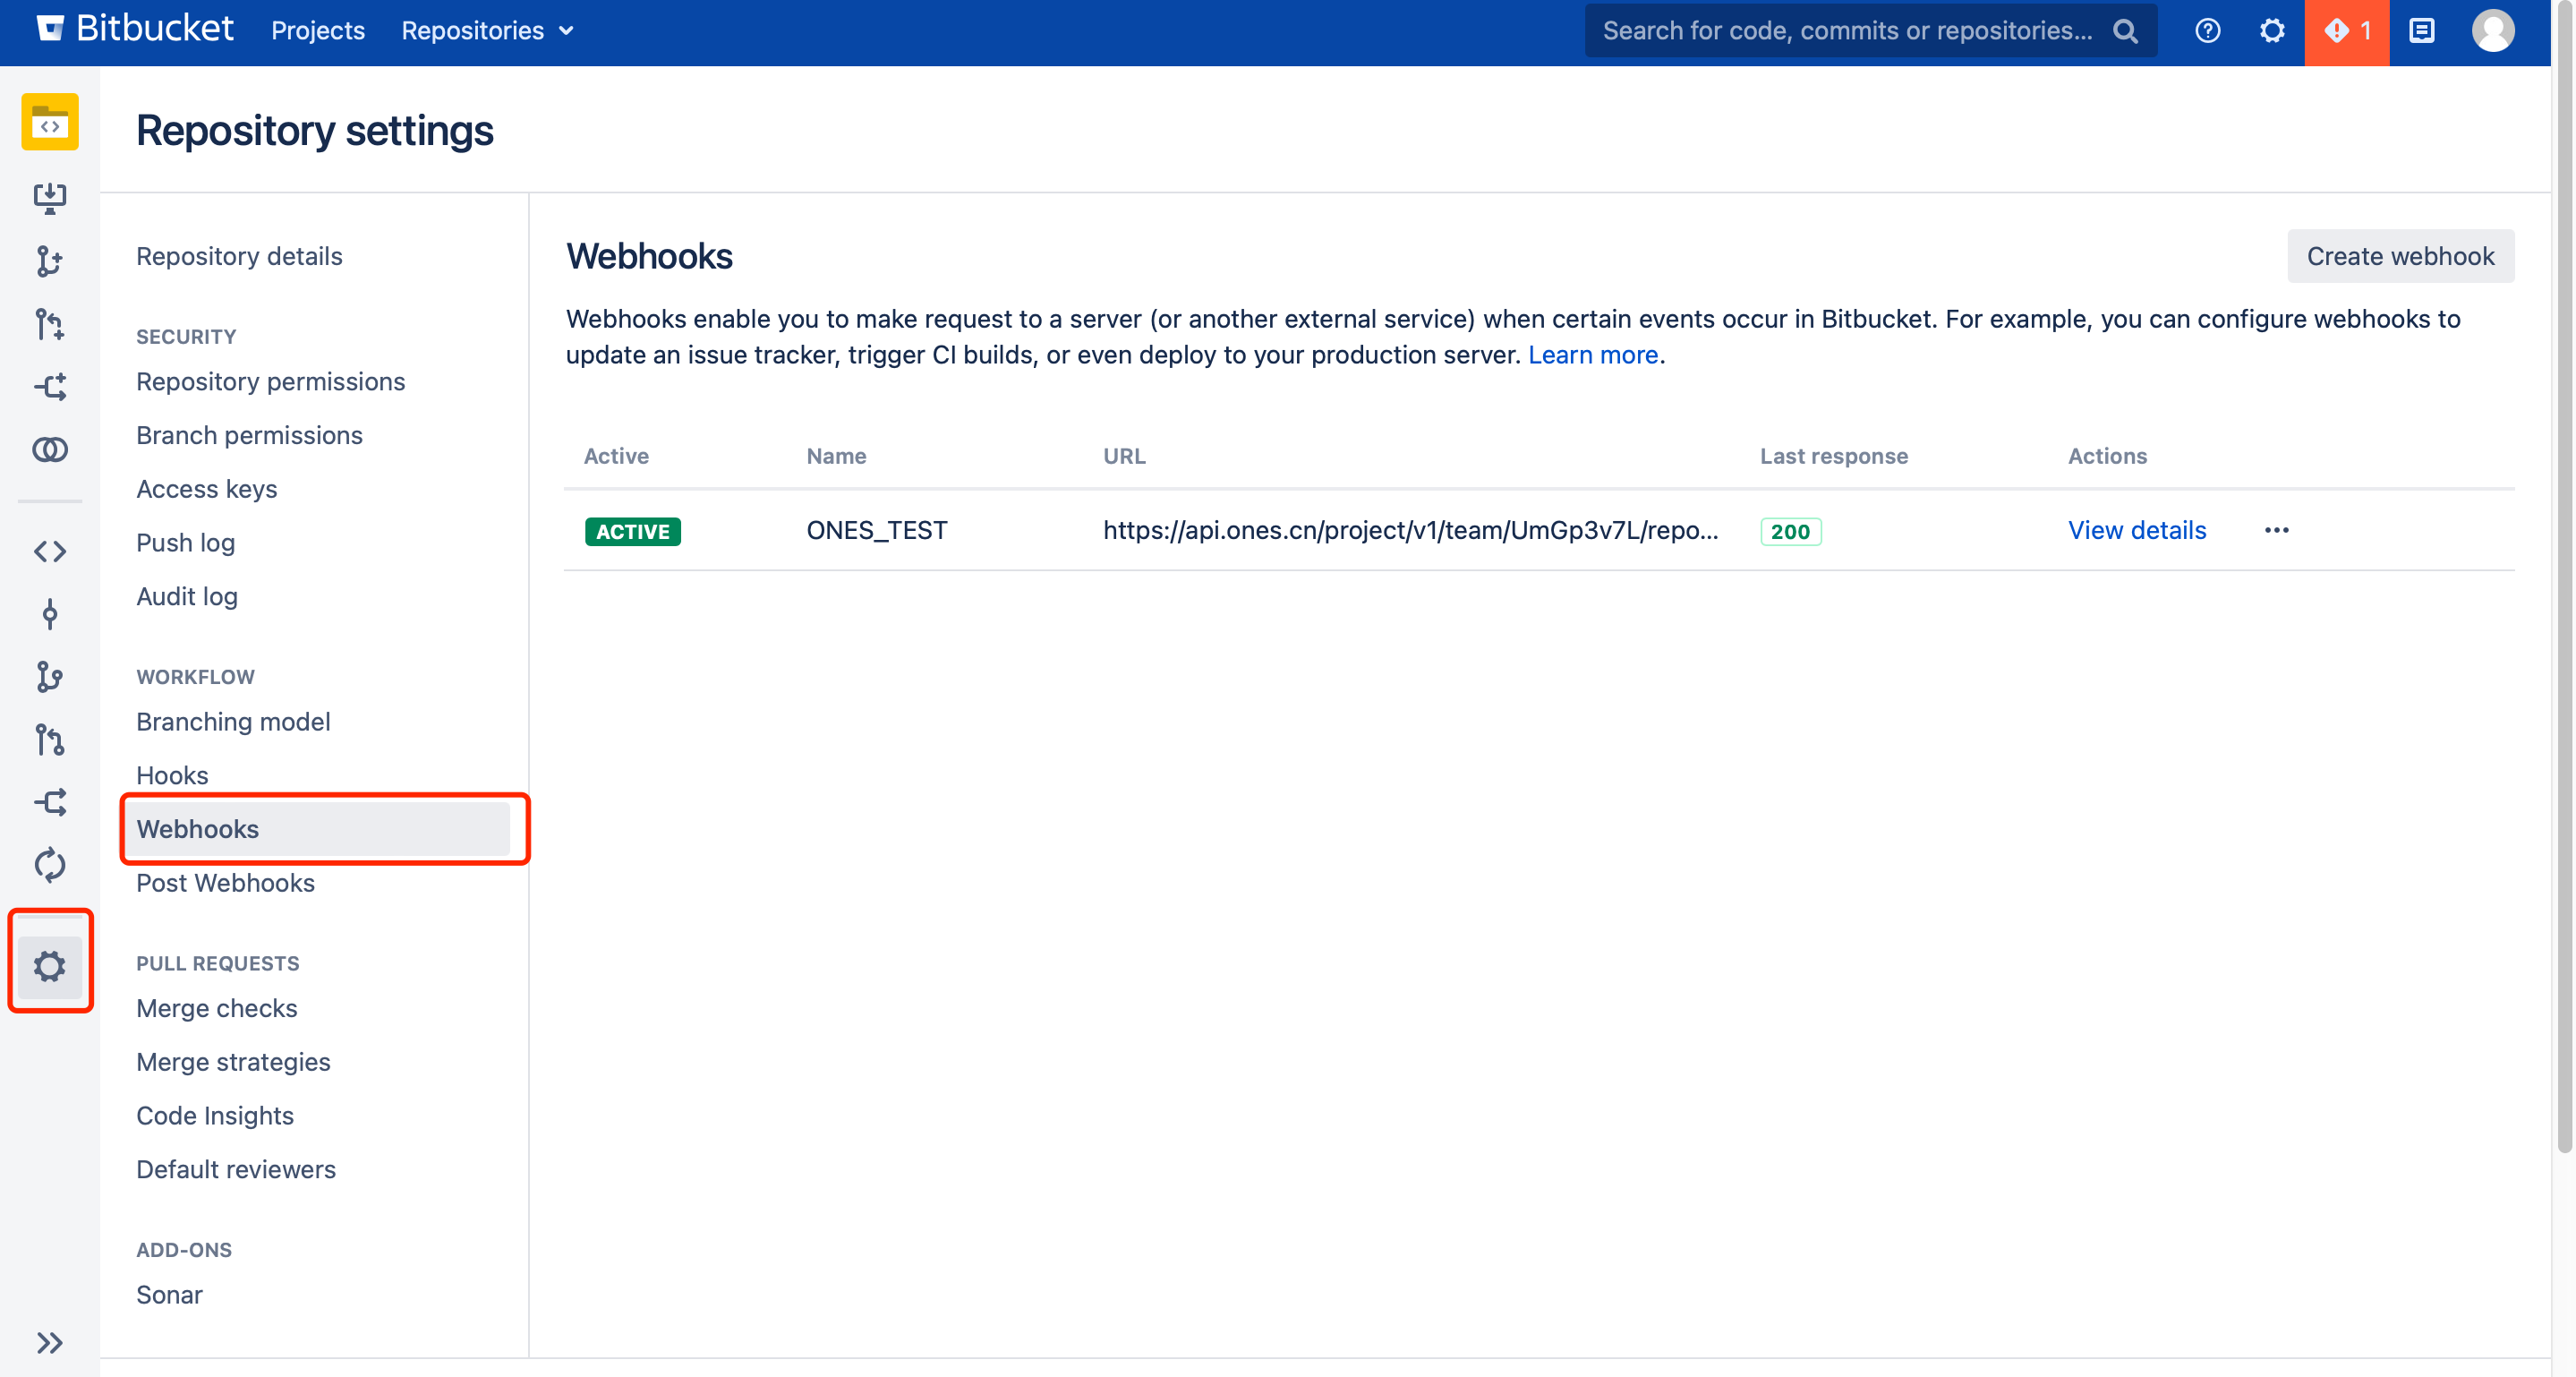This screenshot has width=2576, height=1377.
Task: Open Audit log page
Action: click(186, 596)
